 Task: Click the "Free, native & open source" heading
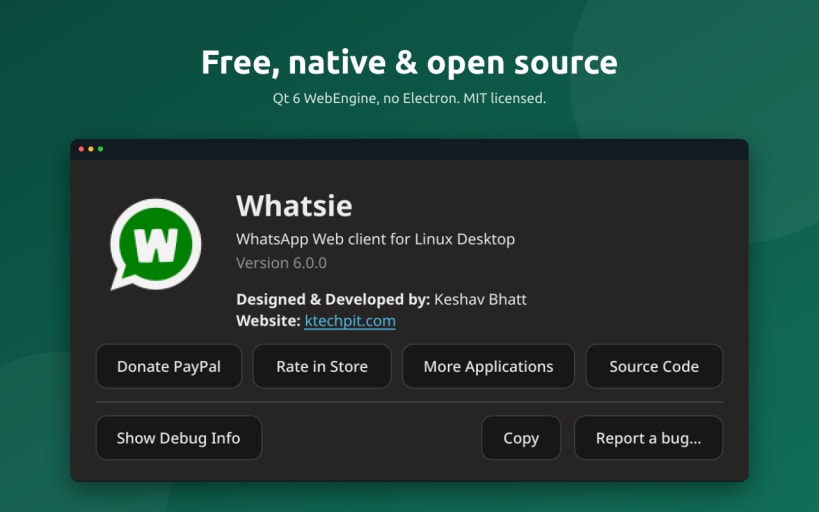pos(410,62)
